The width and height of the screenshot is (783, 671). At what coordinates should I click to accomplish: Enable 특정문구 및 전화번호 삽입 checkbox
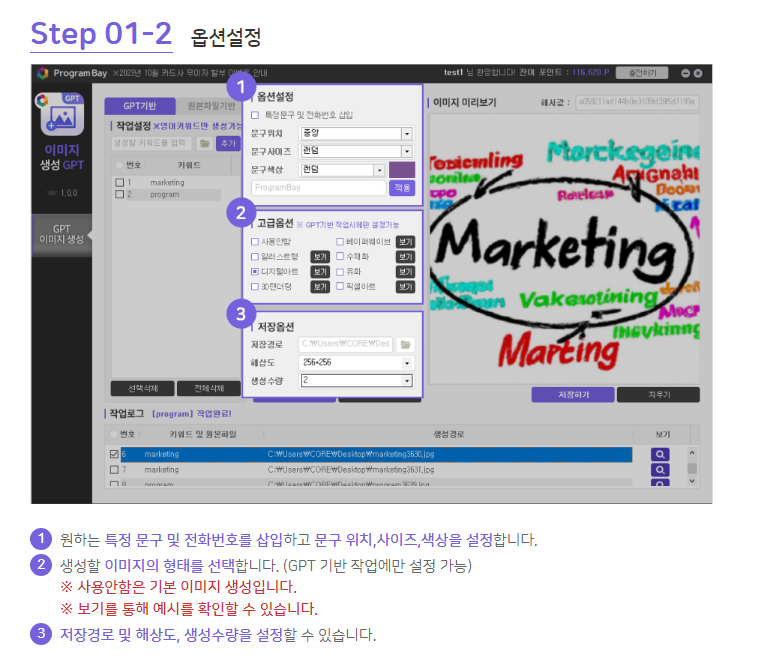pyautogui.click(x=255, y=116)
